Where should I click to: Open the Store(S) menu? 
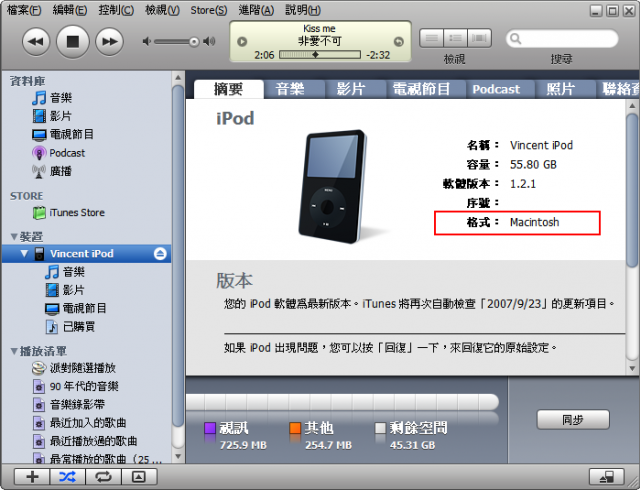pyautogui.click(x=209, y=10)
